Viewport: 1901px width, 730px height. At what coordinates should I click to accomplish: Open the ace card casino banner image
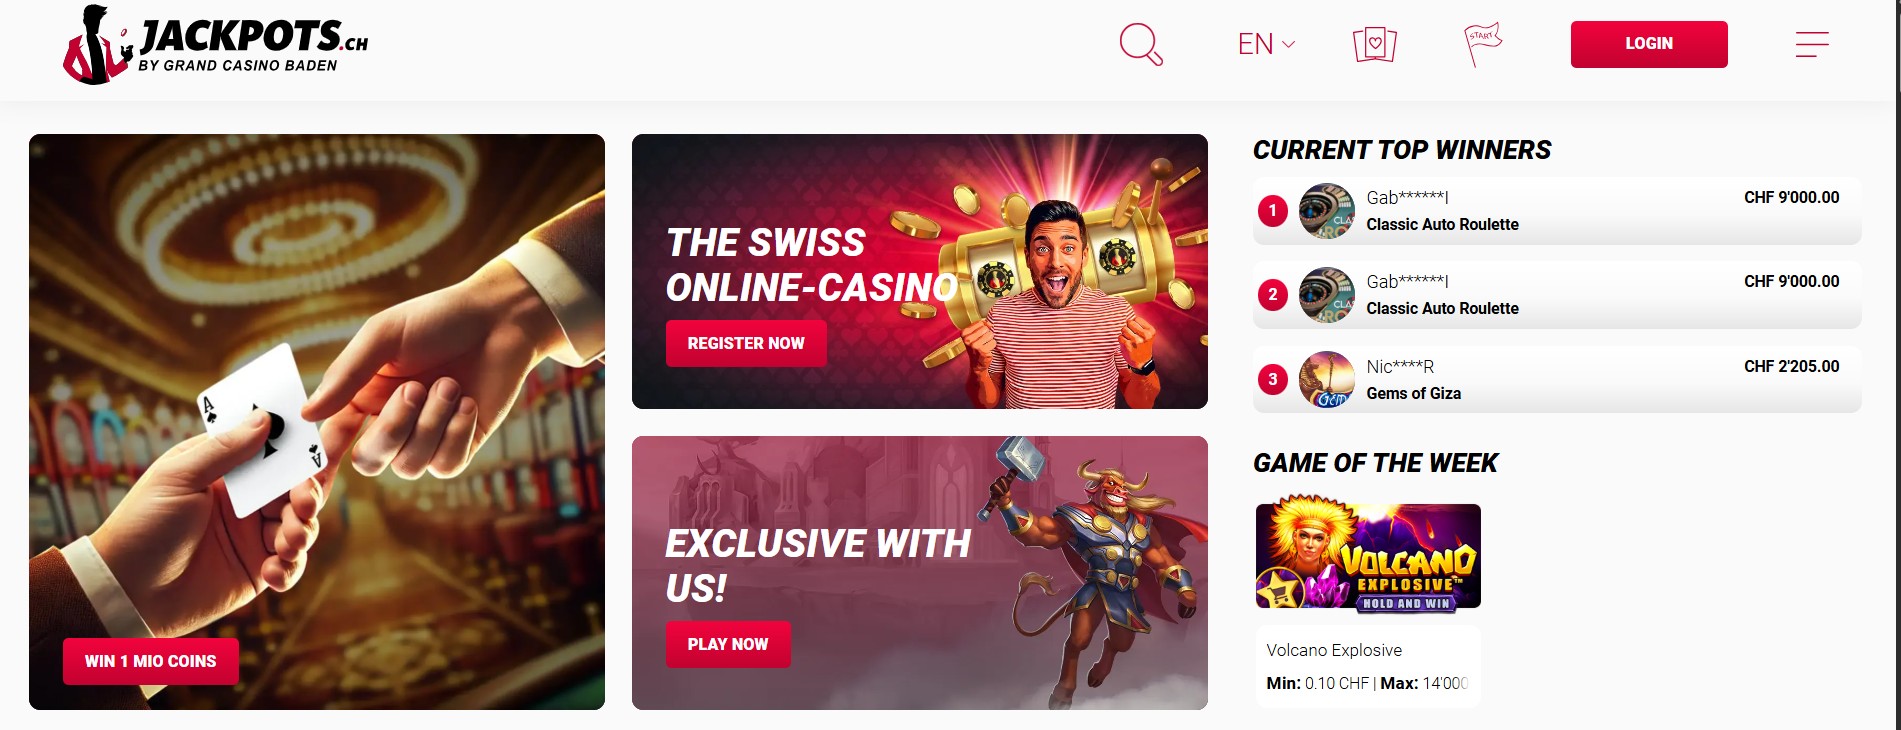(317, 422)
